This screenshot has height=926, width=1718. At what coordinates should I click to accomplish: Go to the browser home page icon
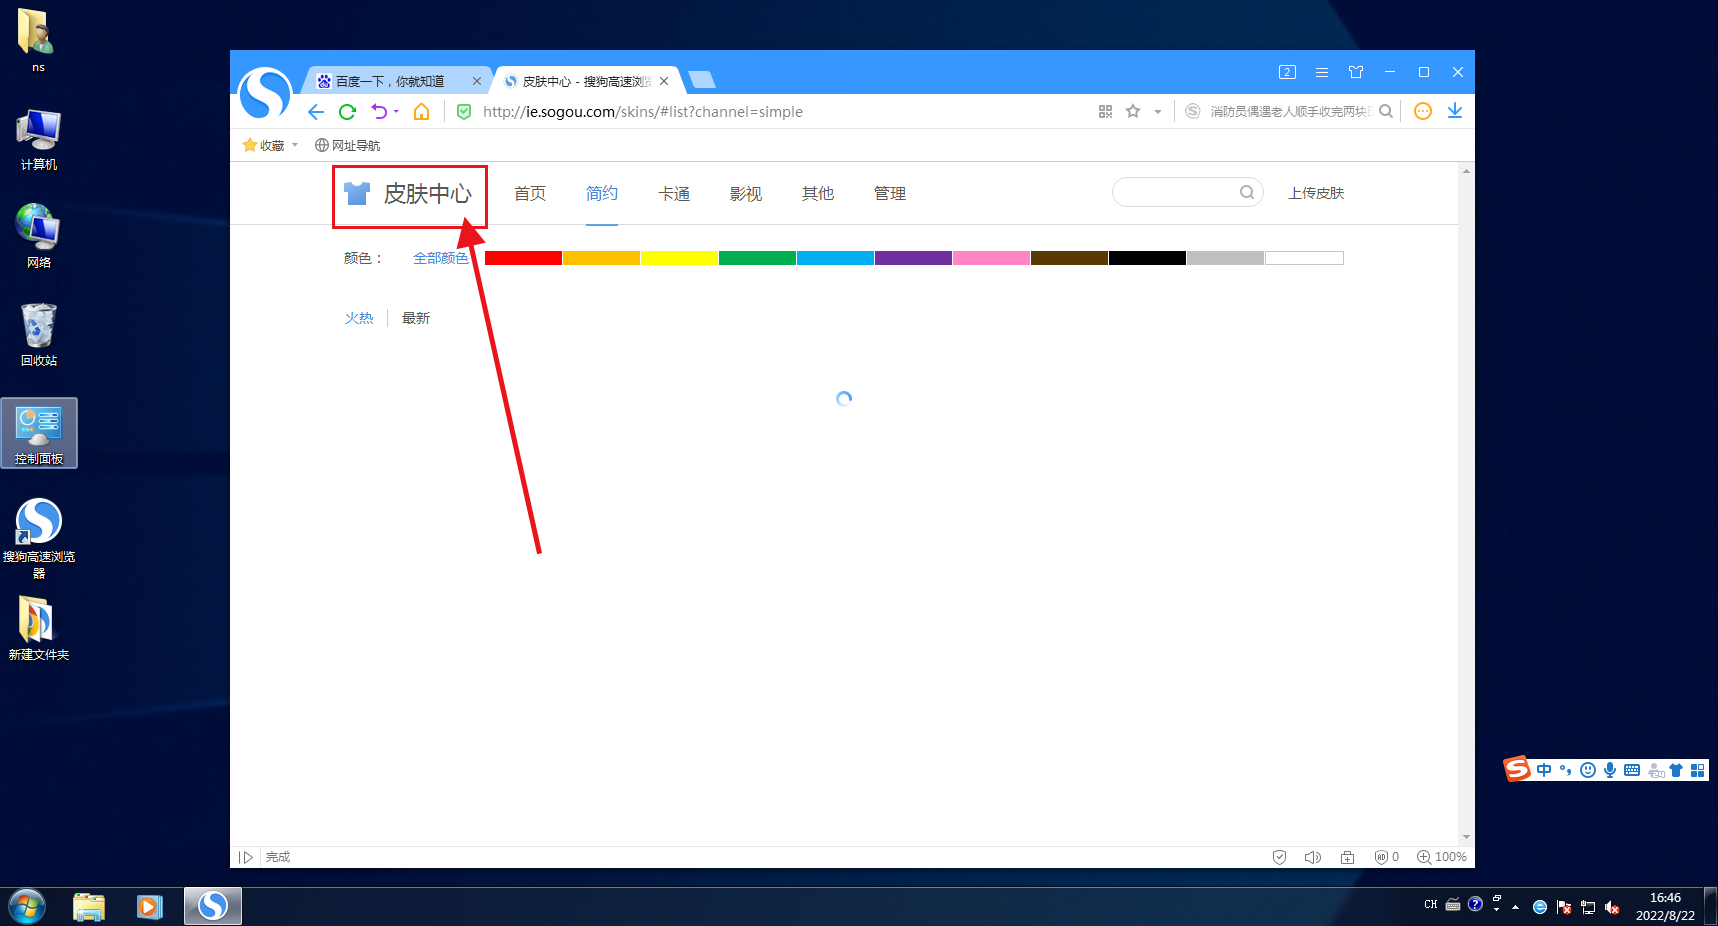[x=422, y=112]
